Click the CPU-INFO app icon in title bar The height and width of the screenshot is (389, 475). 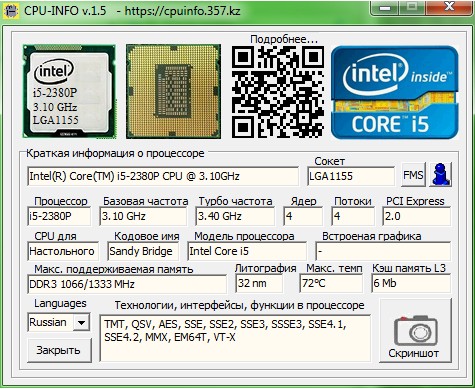coord(11,10)
